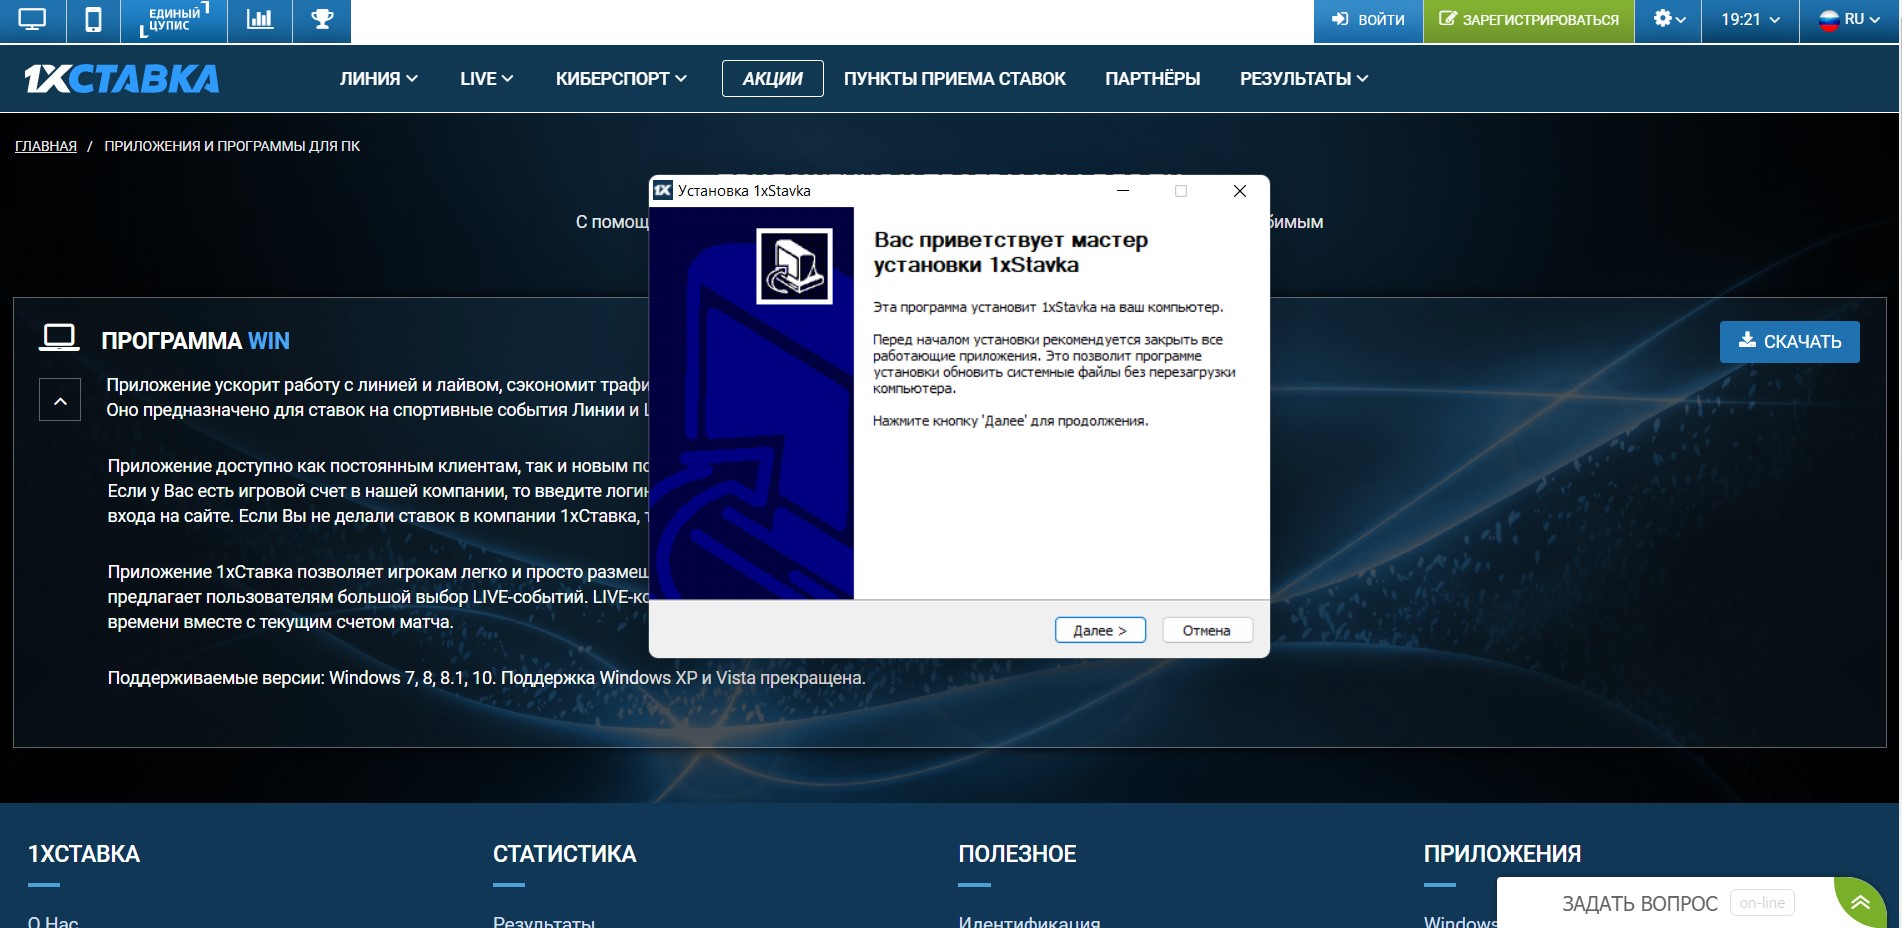Viewport: 1902px width, 928px height.
Task: Click Отмена in the installer
Action: click(x=1207, y=631)
